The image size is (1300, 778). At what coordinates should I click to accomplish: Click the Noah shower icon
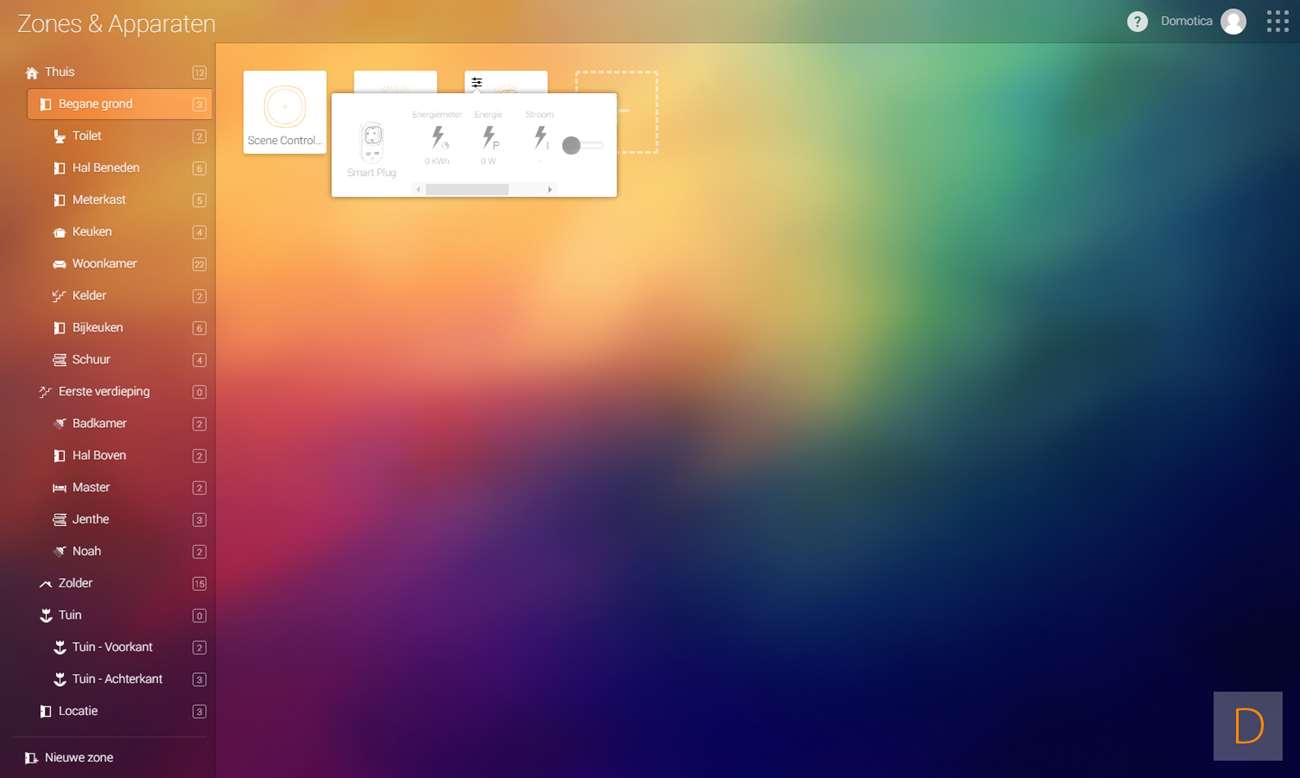(60, 552)
